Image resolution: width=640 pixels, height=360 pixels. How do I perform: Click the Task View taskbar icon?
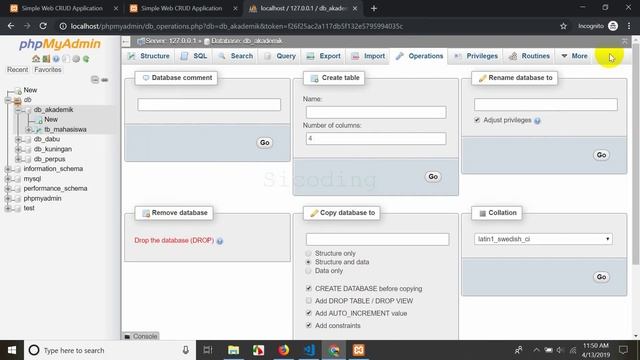(208, 350)
